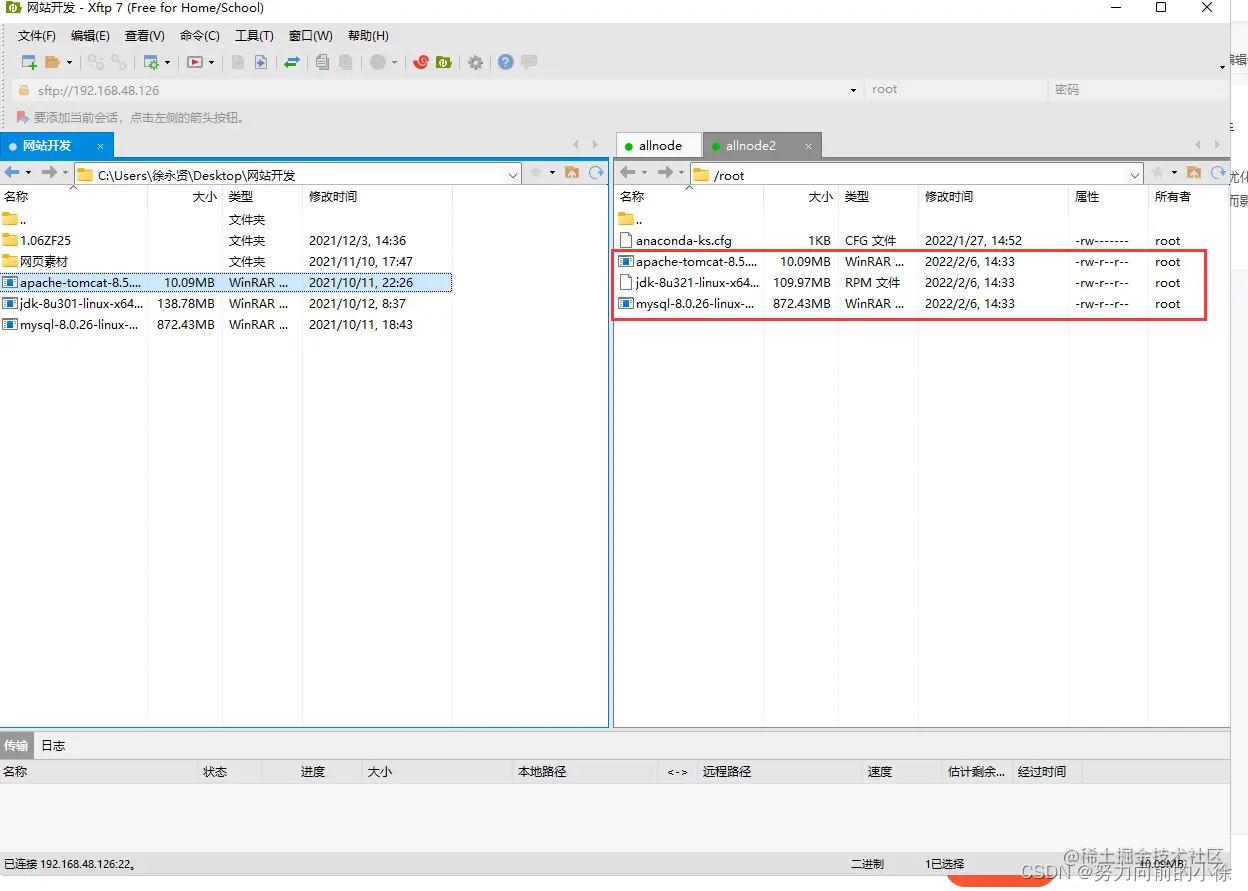Sort remote files by 类型 column

tap(878, 197)
